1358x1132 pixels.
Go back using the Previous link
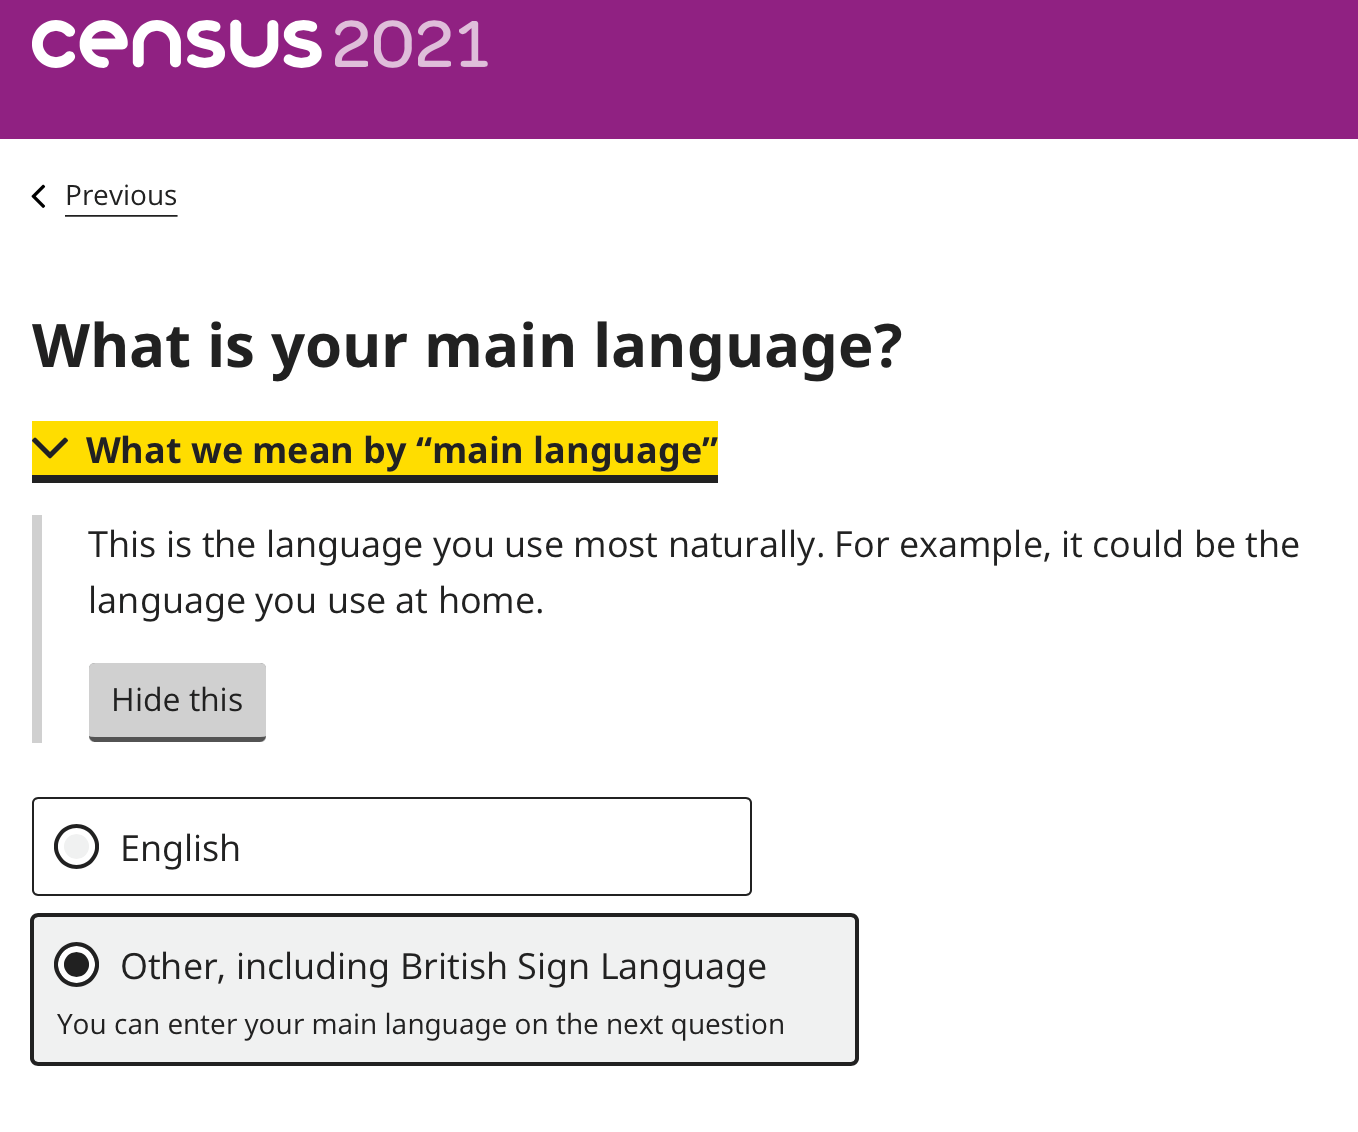(x=121, y=196)
